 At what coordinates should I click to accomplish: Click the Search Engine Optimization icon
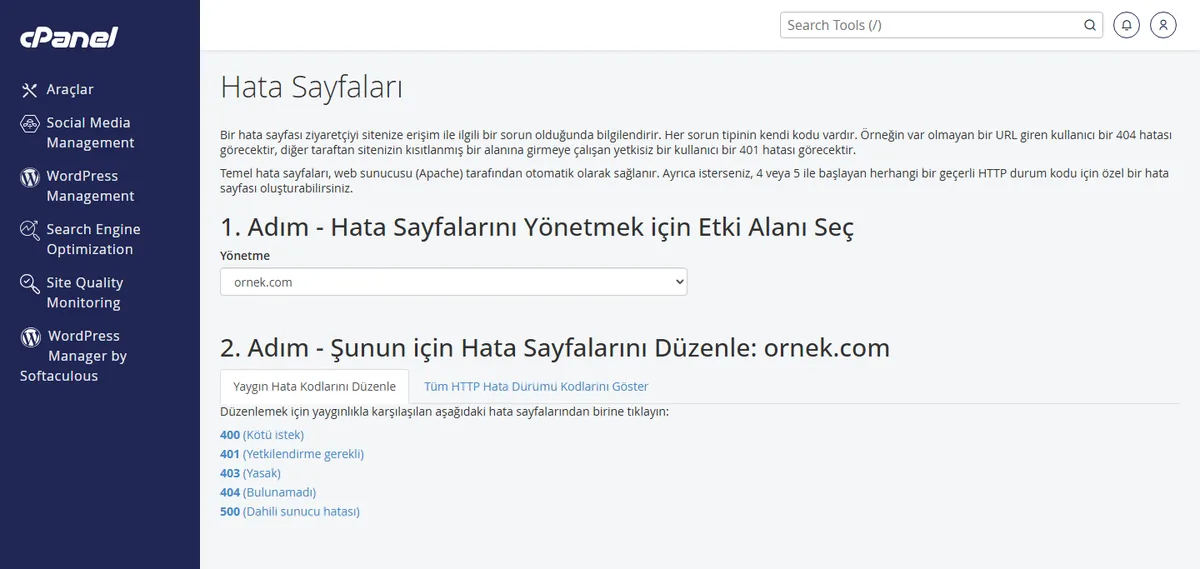coord(30,230)
